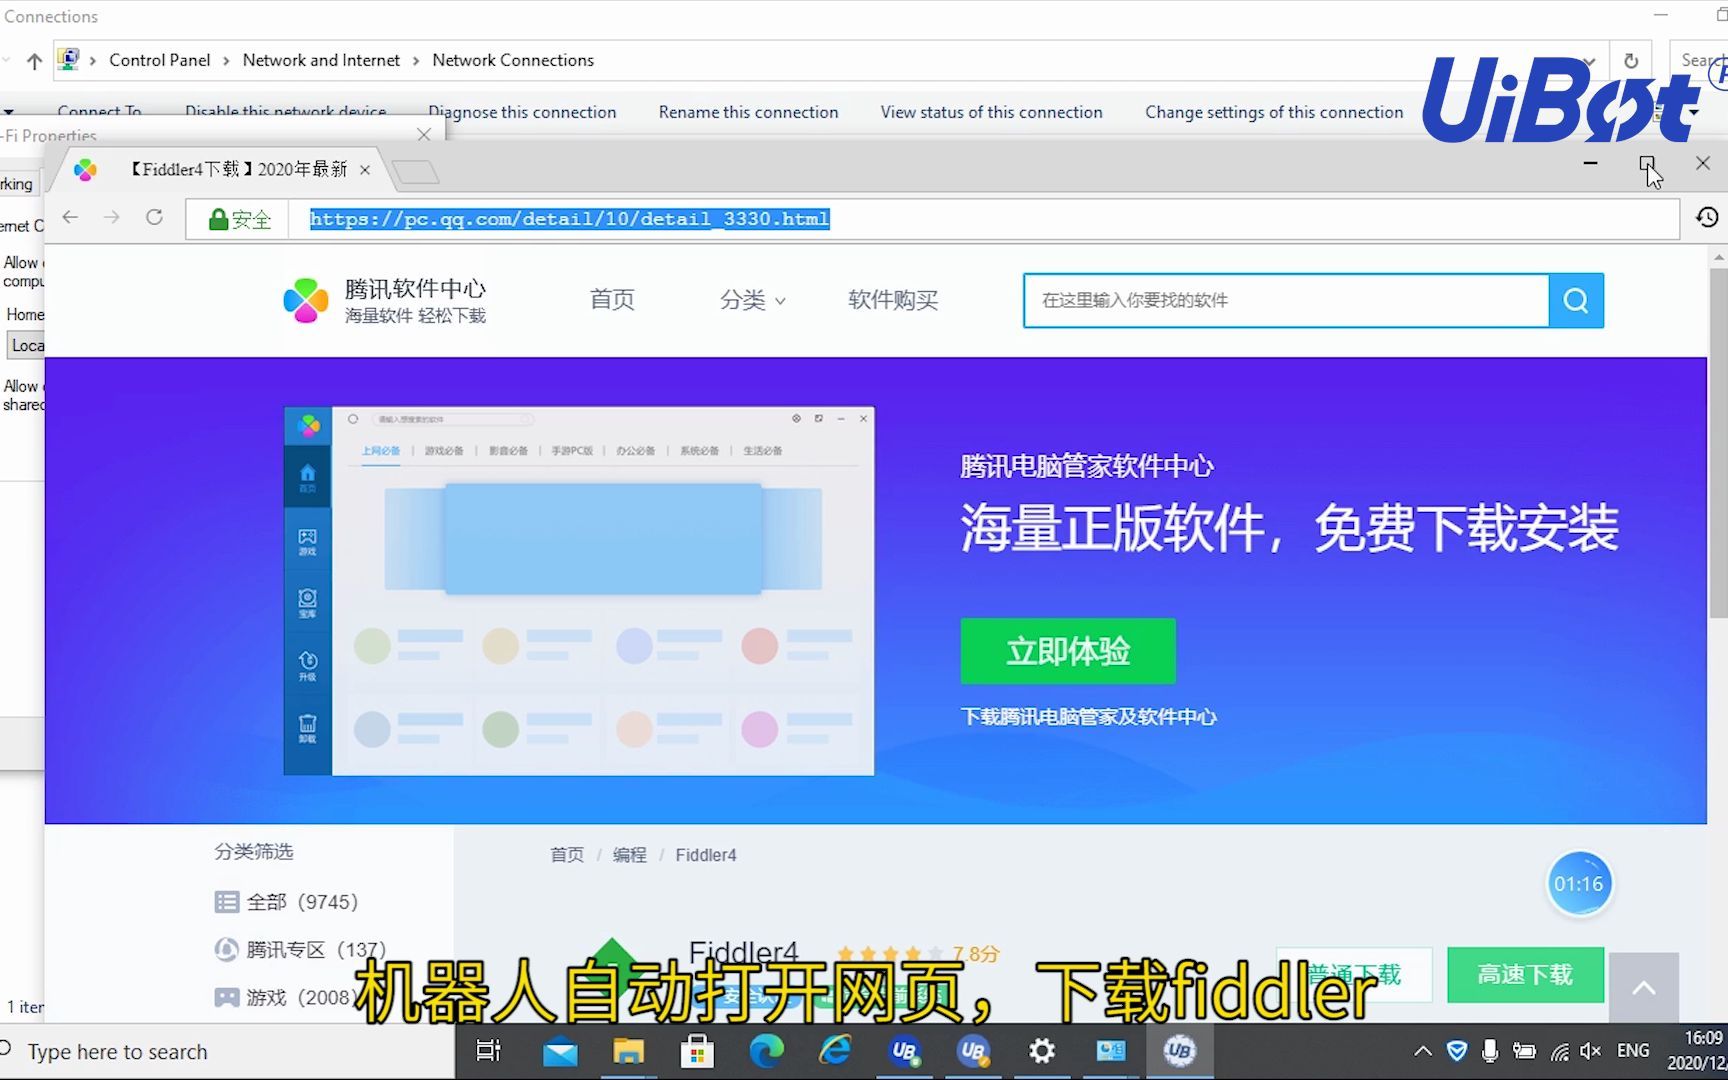Click 编程 breadcrumb link
This screenshot has height=1080, width=1728.
(630, 855)
